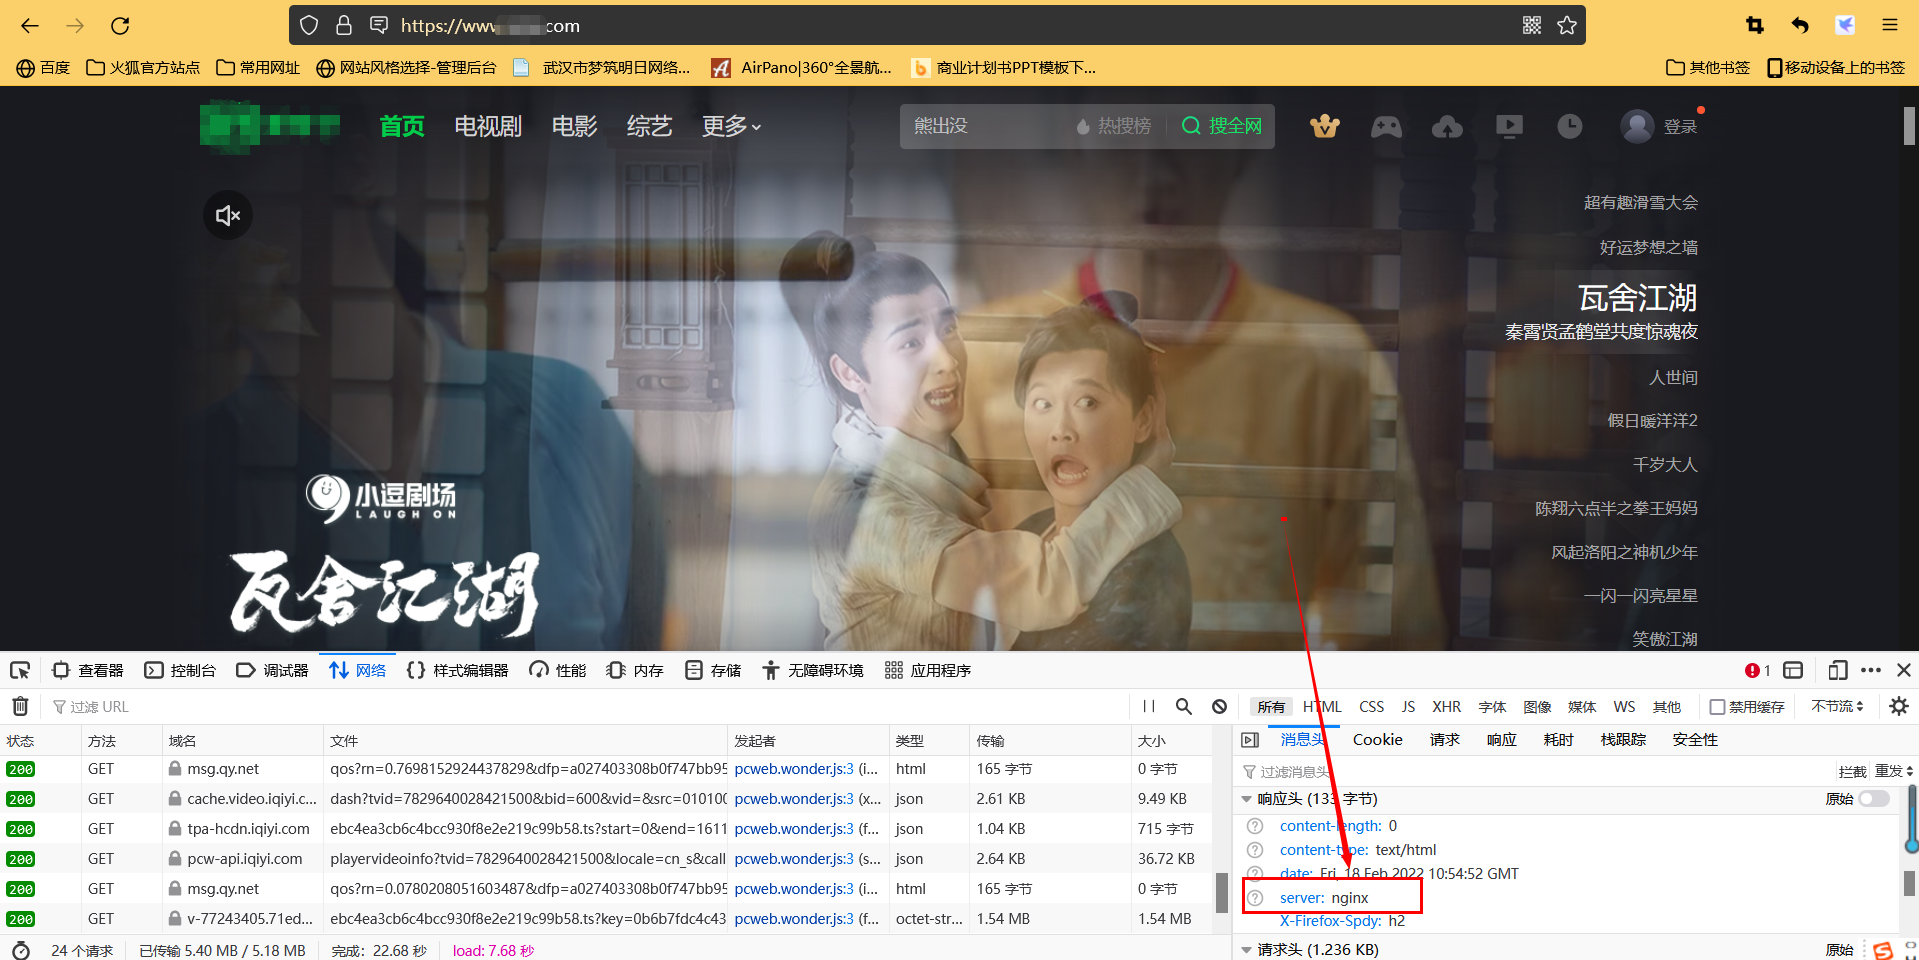Image resolution: width=1919 pixels, height=960 pixels.
Task: Switch to the 控制台 devtools tab
Action: [180, 670]
